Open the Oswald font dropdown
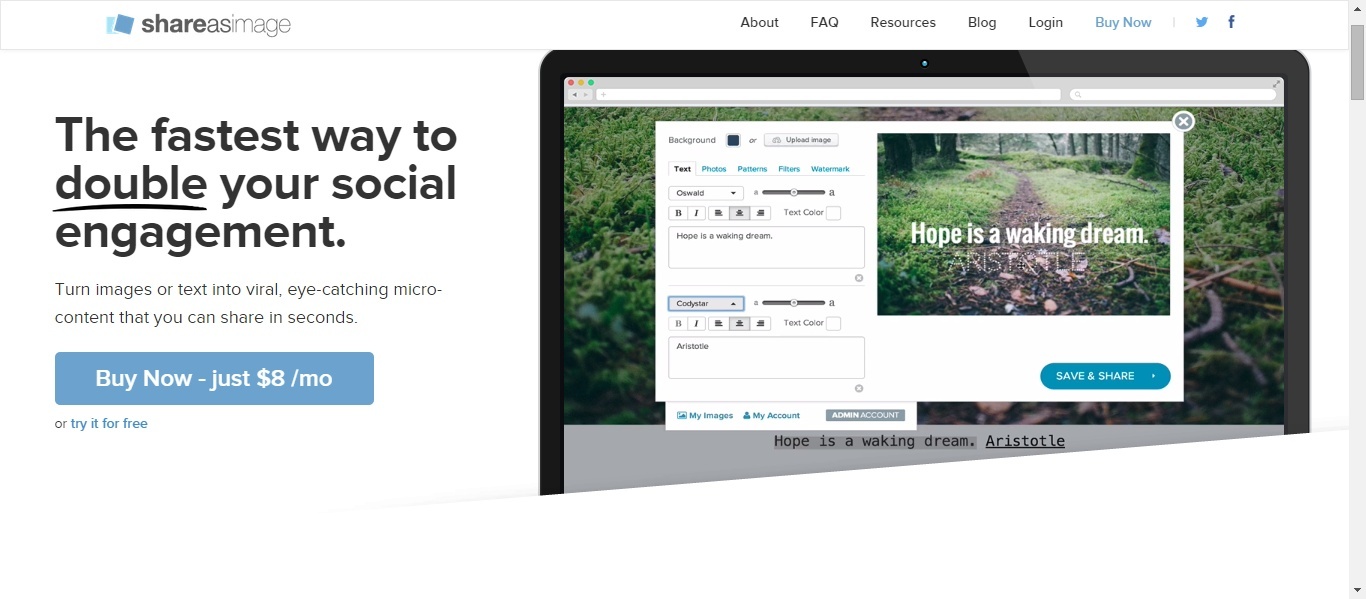Image resolution: width=1366 pixels, height=599 pixels. [x=706, y=193]
